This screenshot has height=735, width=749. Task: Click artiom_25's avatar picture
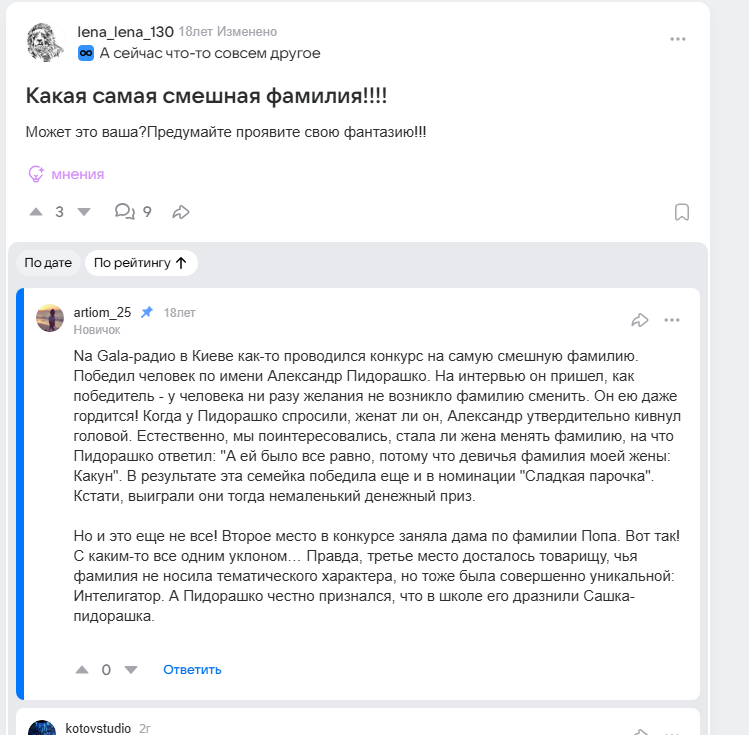(50, 318)
